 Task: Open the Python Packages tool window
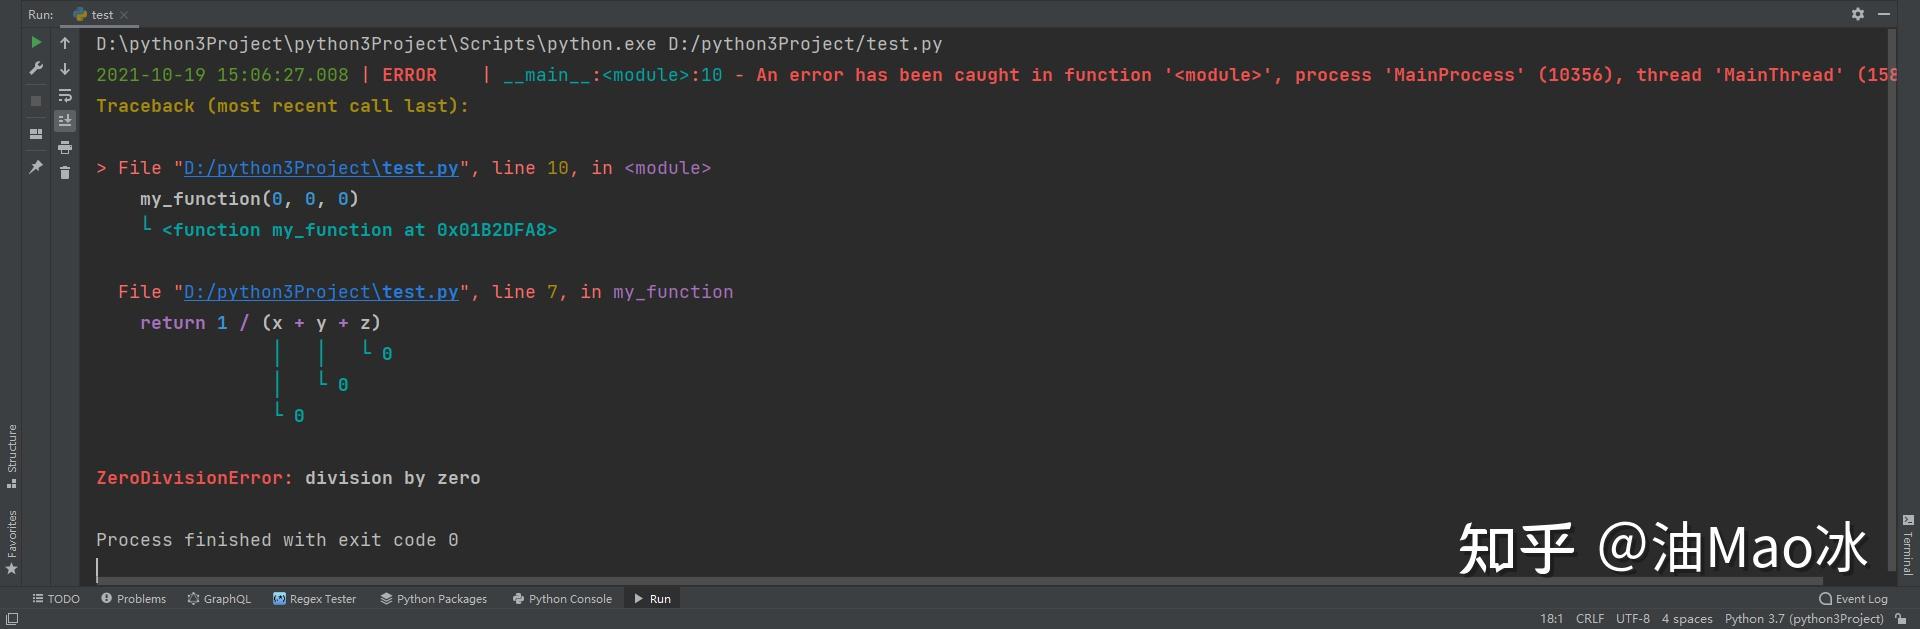tap(433, 599)
